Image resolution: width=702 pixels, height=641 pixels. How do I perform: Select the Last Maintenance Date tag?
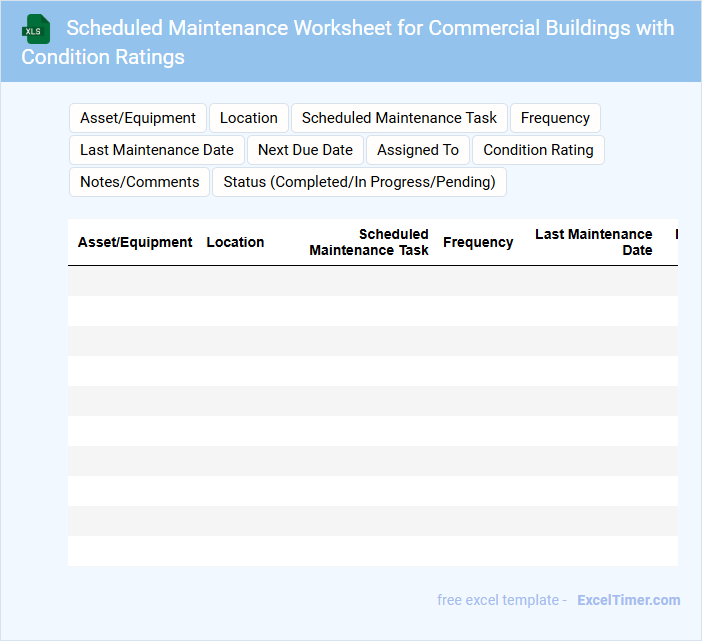157,150
